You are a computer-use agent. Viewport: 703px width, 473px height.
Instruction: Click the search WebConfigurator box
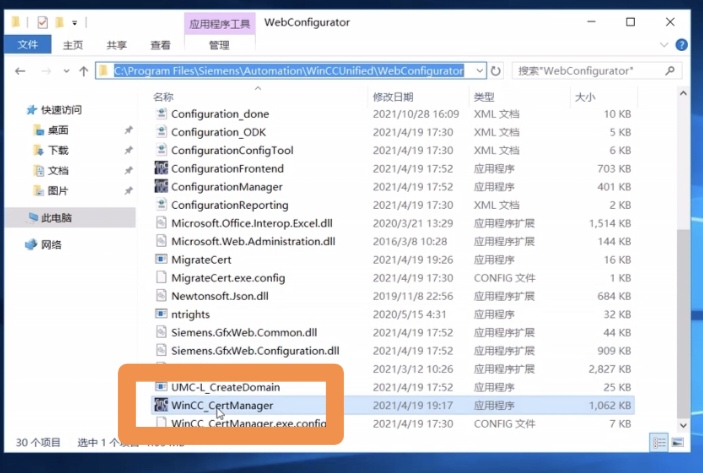pyautogui.click(x=597, y=71)
